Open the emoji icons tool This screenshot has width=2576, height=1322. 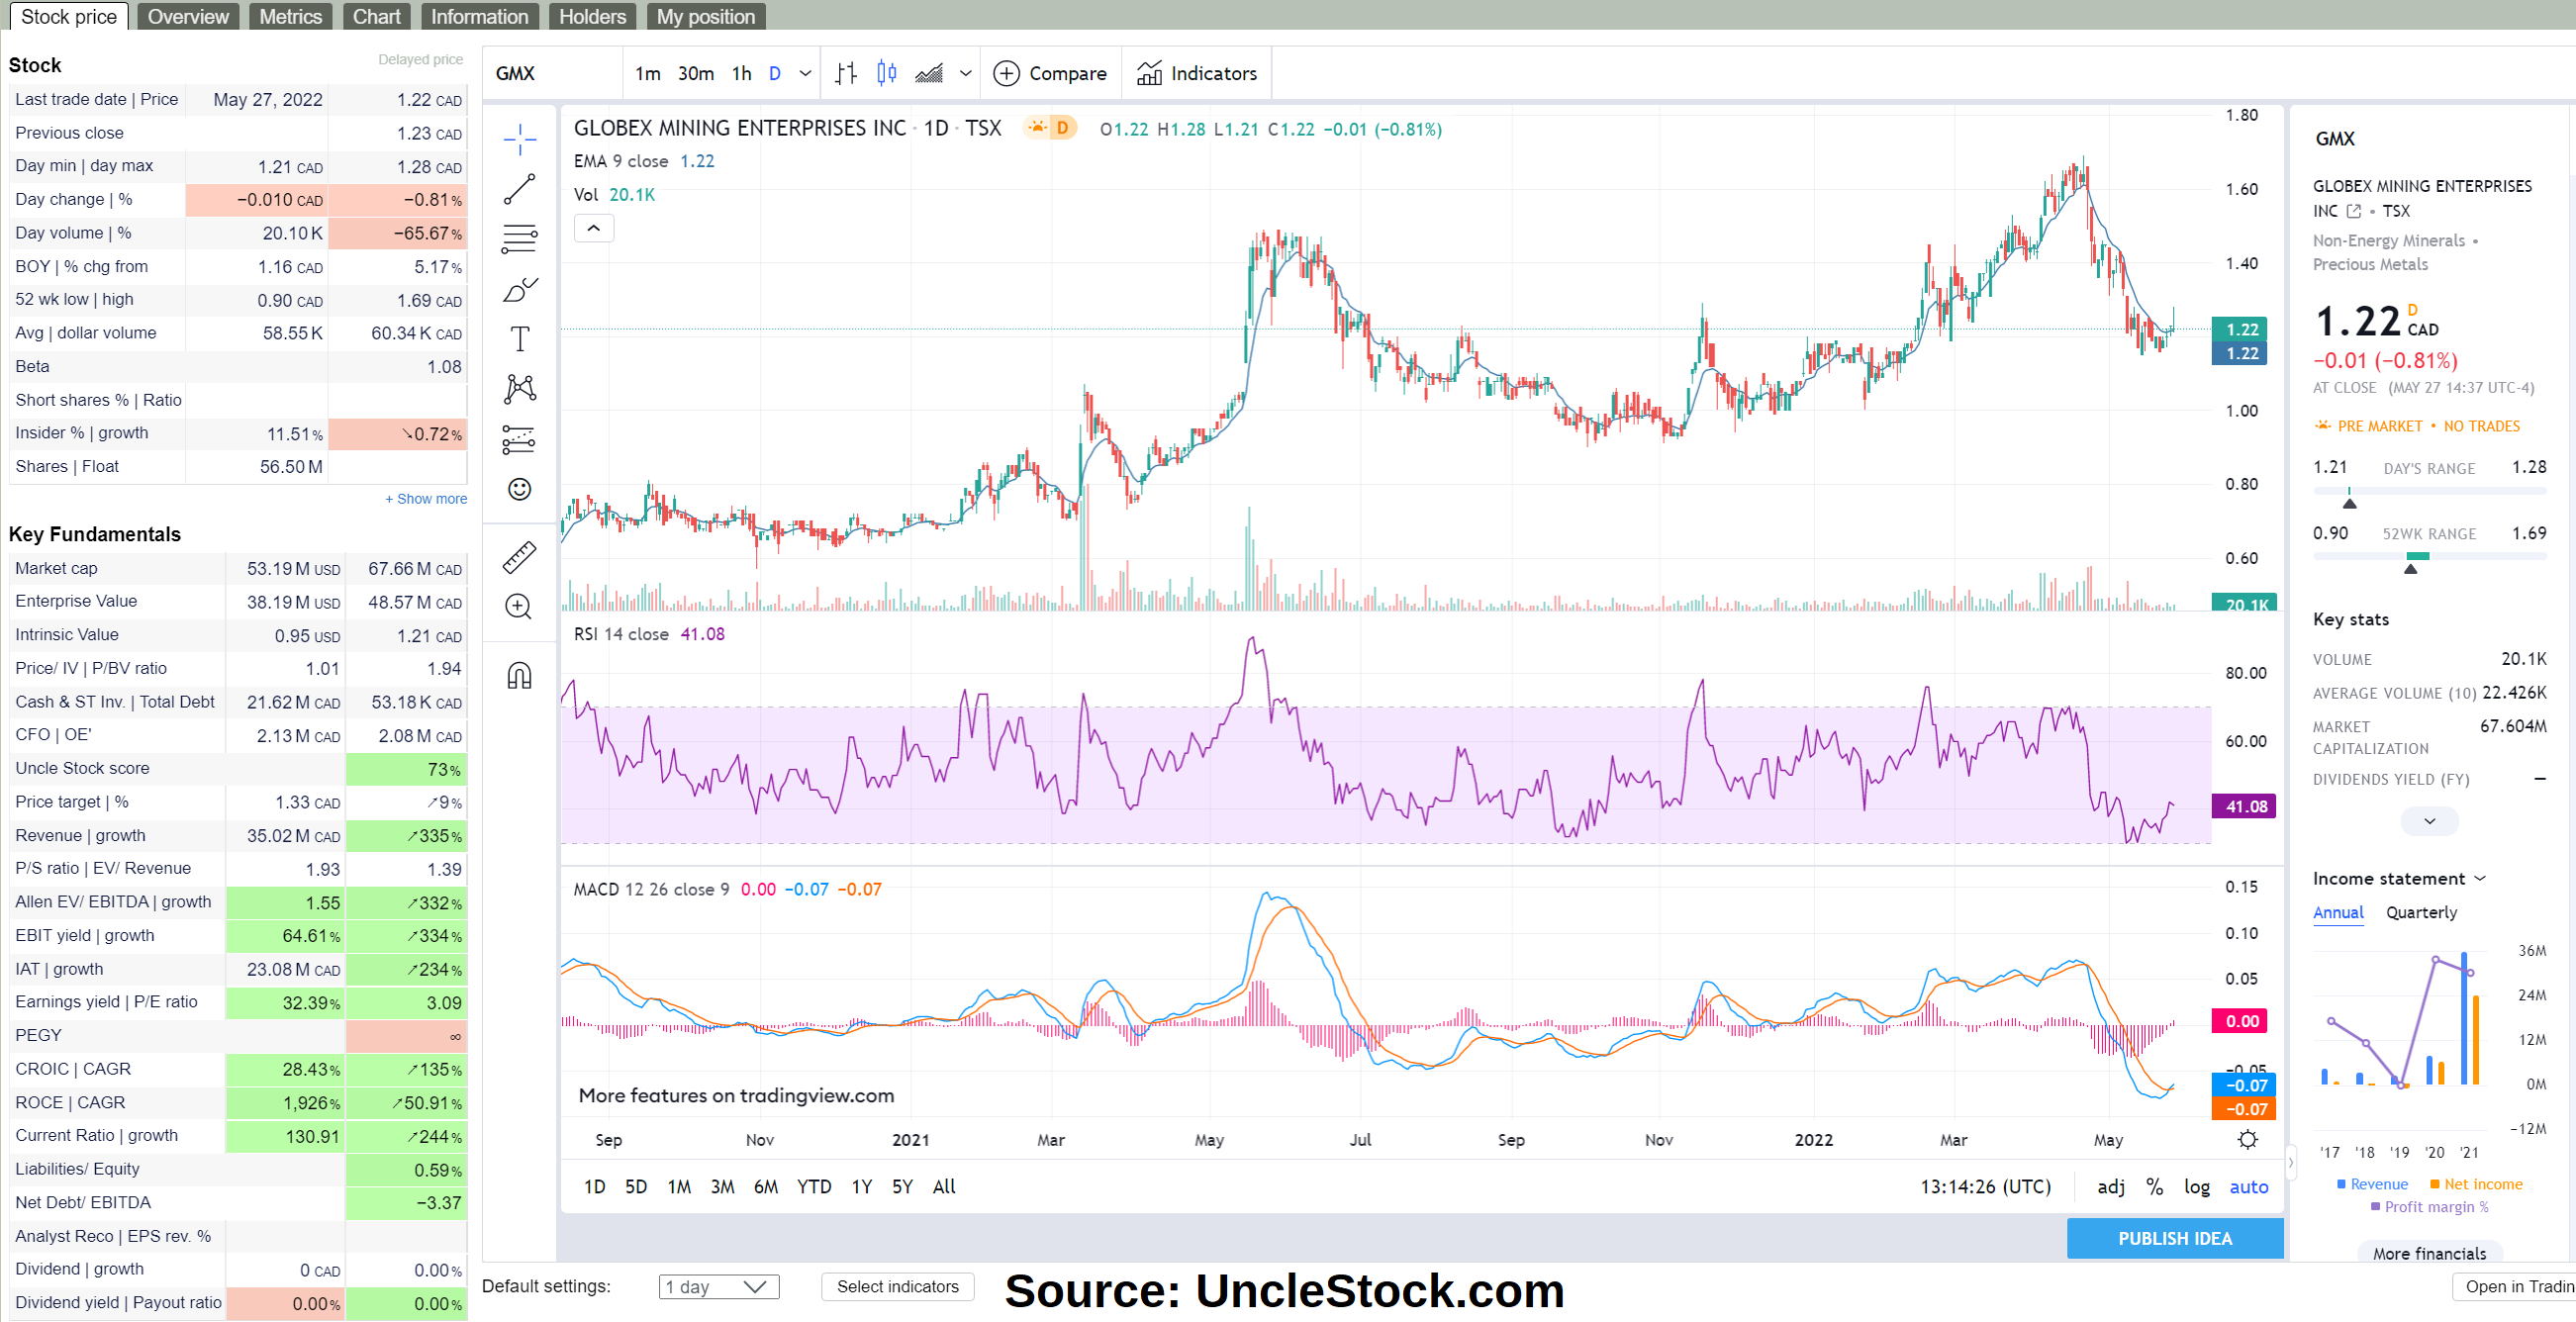point(519,489)
